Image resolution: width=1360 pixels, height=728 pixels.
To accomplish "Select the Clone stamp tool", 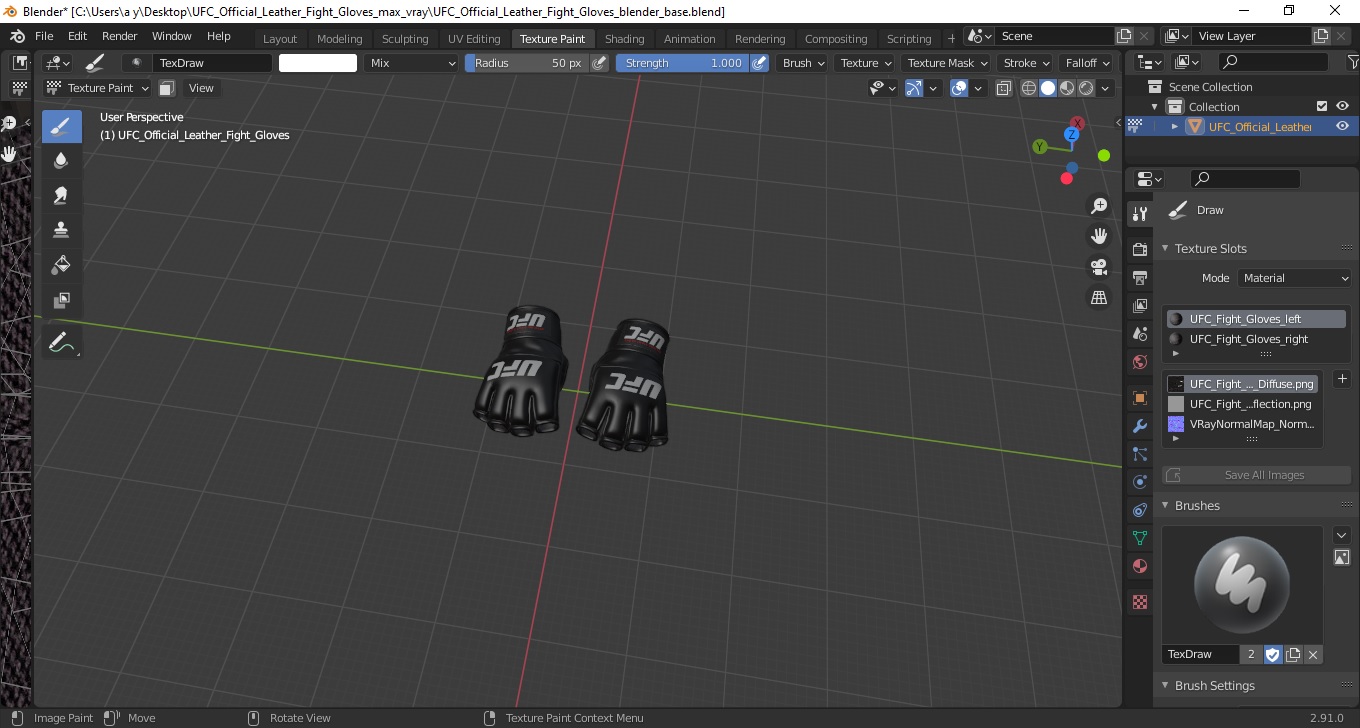I will [61, 230].
